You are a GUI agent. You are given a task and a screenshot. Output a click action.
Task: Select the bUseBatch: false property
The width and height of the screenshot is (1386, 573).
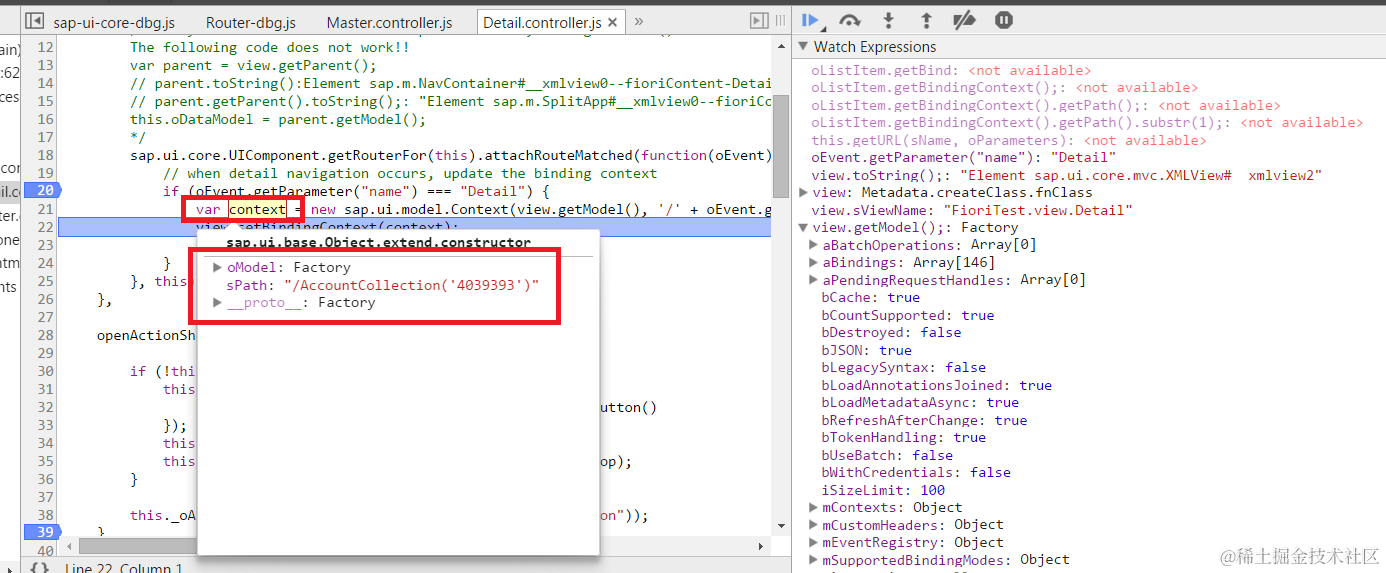(887, 455)
